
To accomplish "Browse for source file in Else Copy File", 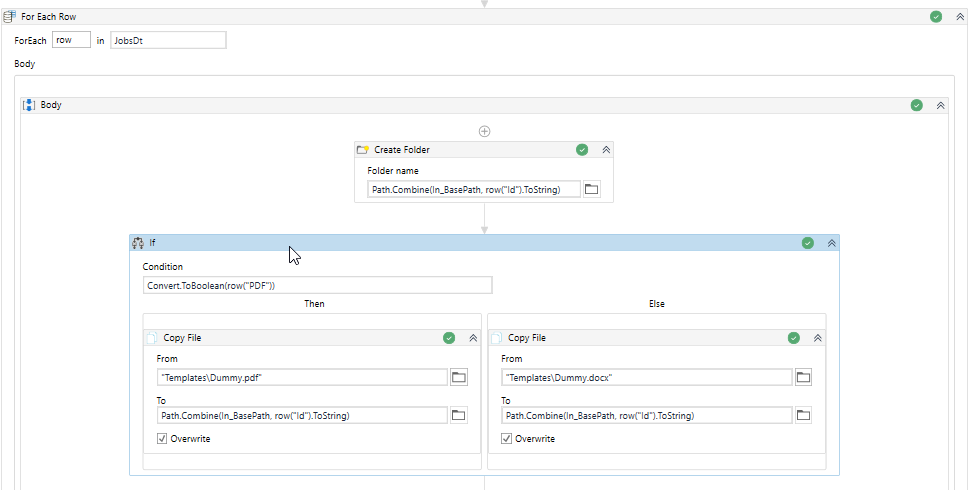I will tap(803, 377).
